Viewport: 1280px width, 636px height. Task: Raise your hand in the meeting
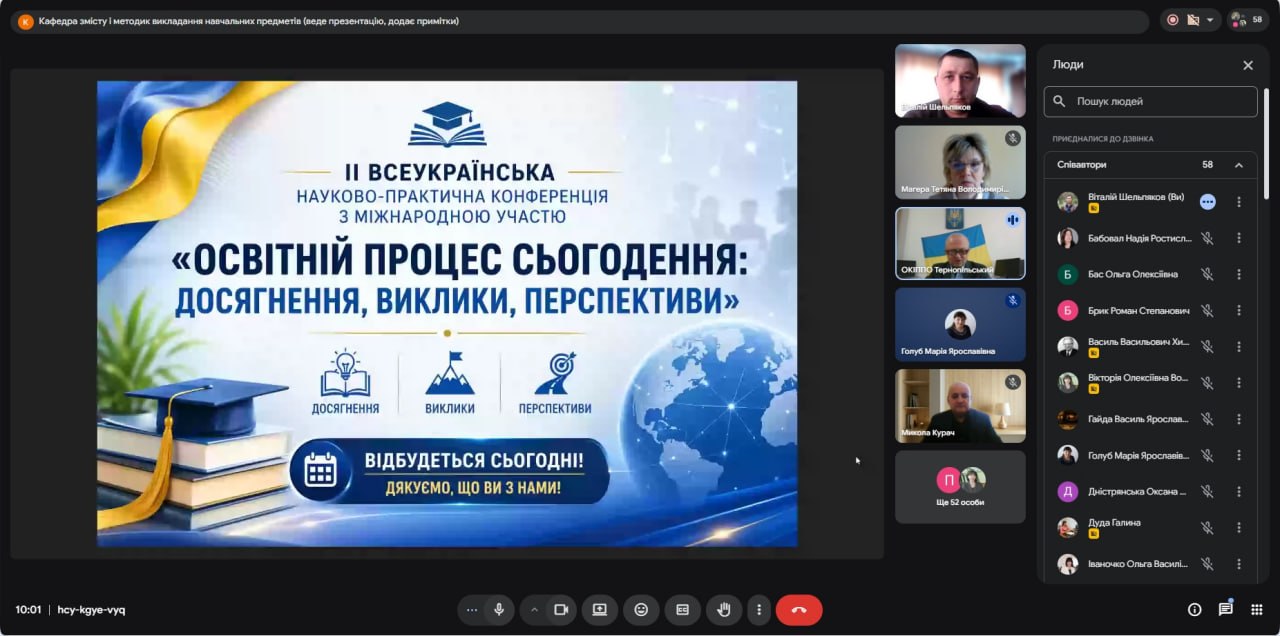coord(724,609)
